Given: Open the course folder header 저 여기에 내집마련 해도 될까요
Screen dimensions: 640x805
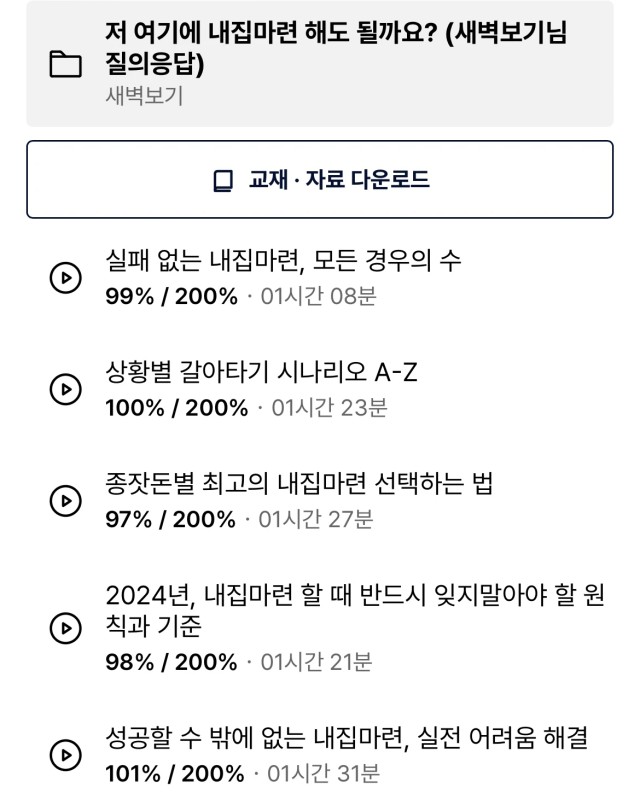Looking at the screenshot, I should pyautogui.click(x=320, y=64).
